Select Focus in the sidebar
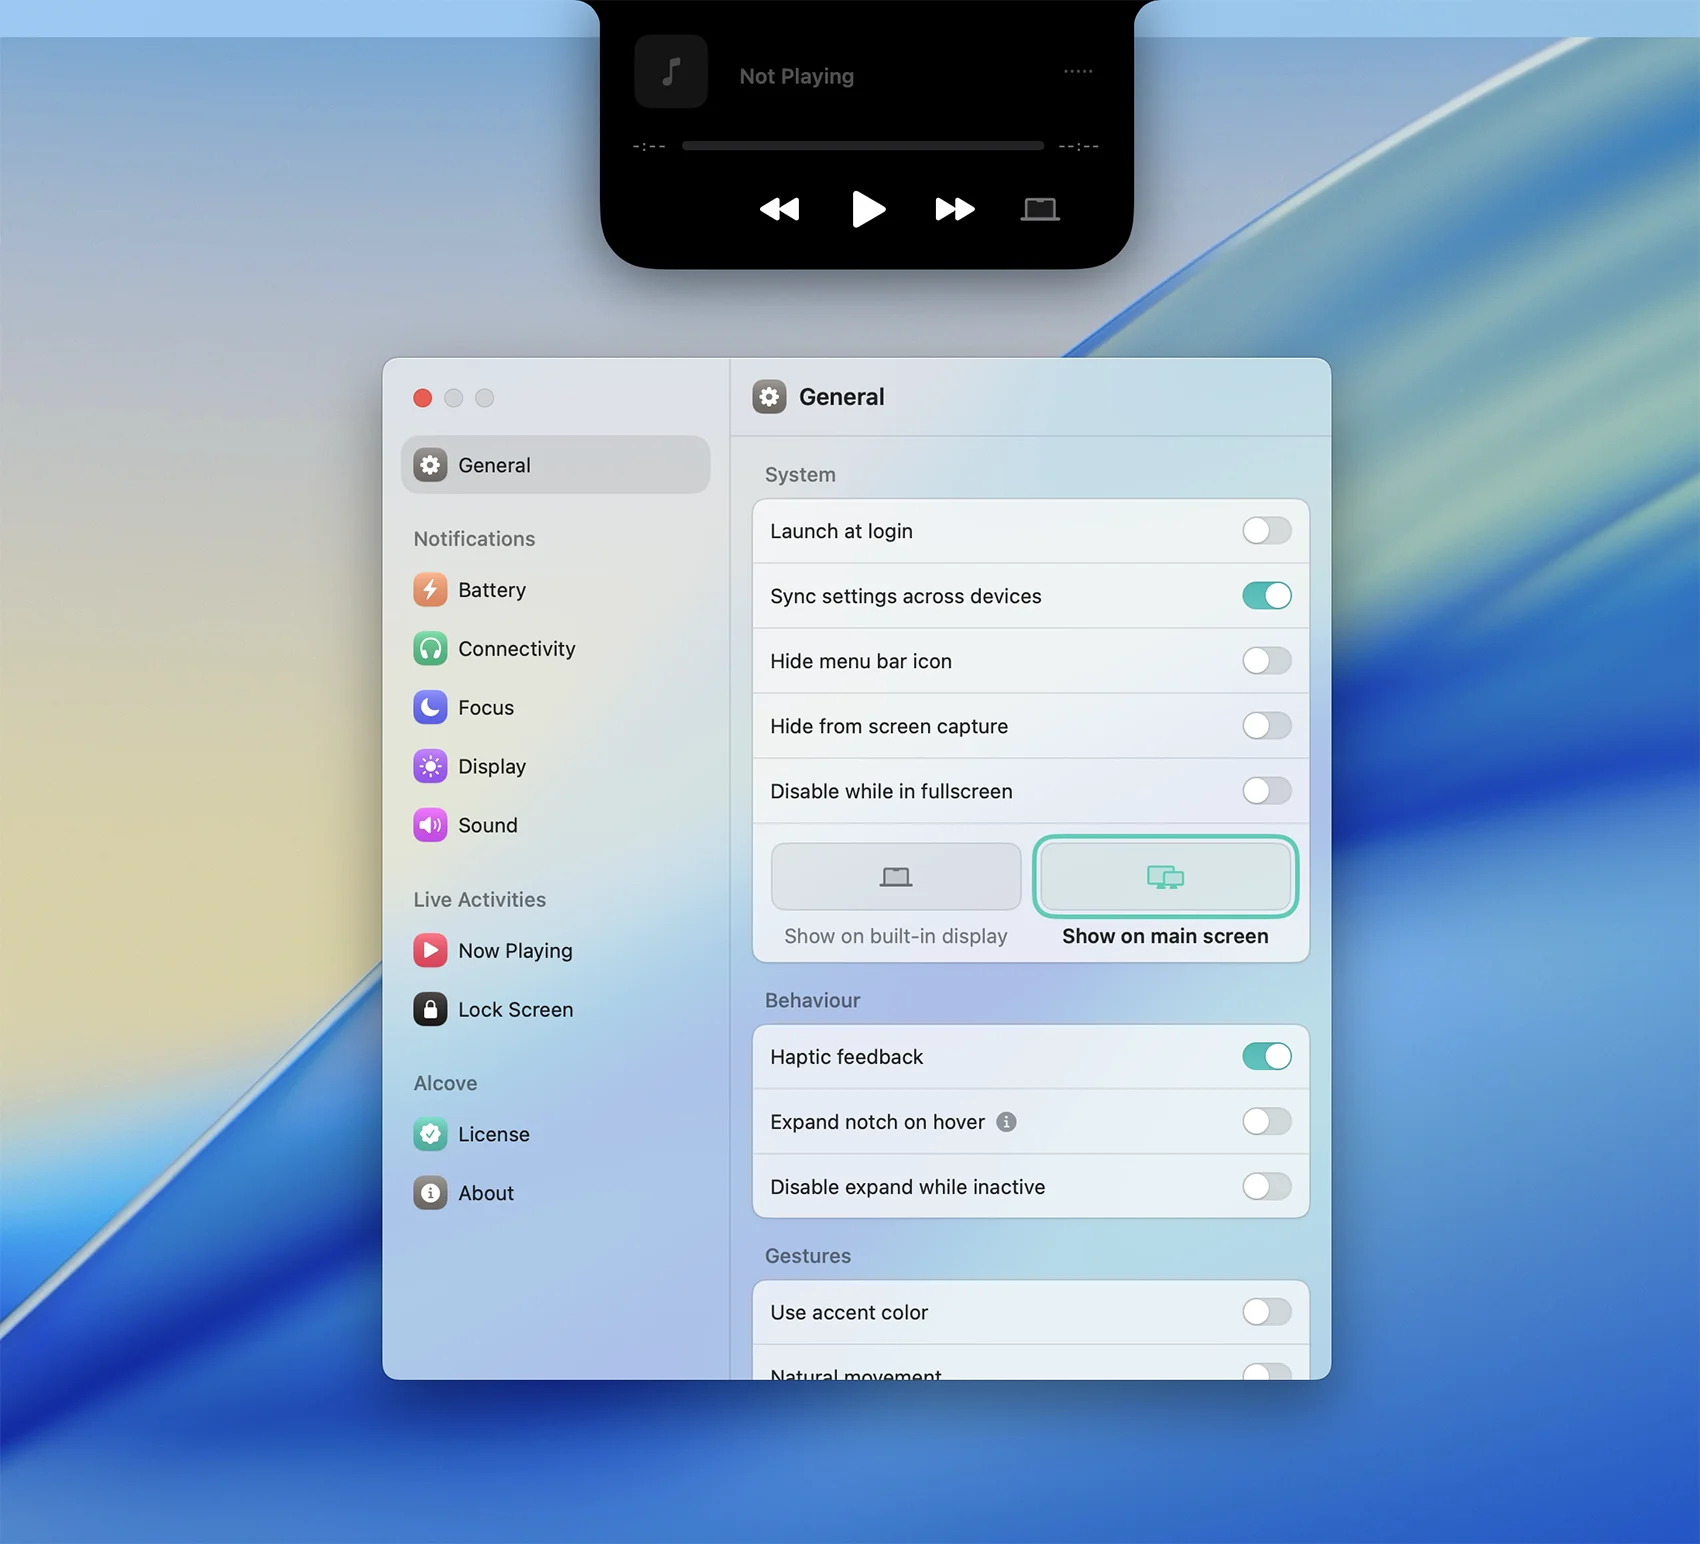Viewport: 1700px width, 1544px height. tap(485, 708)
